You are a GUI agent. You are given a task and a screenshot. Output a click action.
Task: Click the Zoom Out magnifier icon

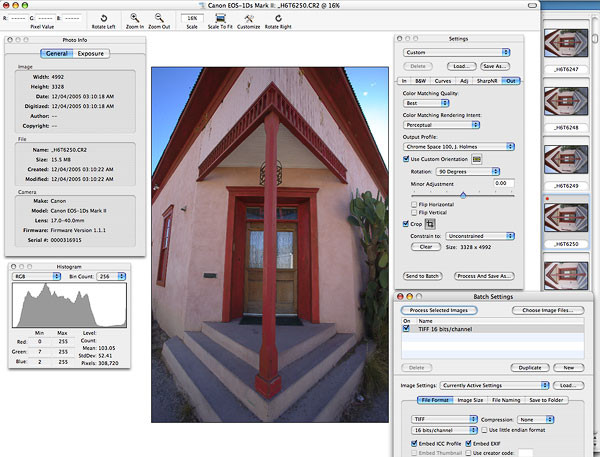pyautogui.click(x=160, y=17)
